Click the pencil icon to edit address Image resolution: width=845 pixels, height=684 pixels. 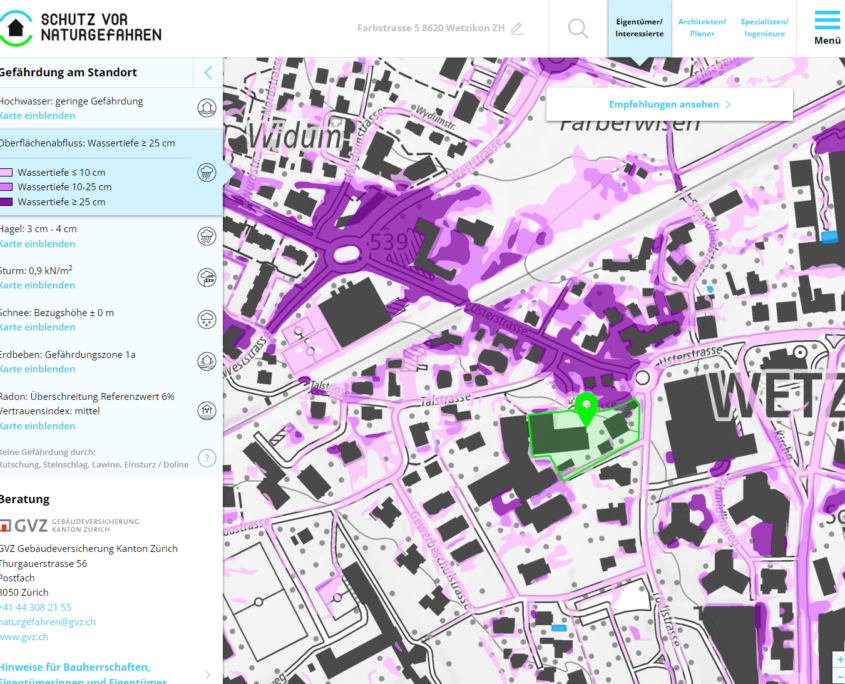(x=516, y=28)
